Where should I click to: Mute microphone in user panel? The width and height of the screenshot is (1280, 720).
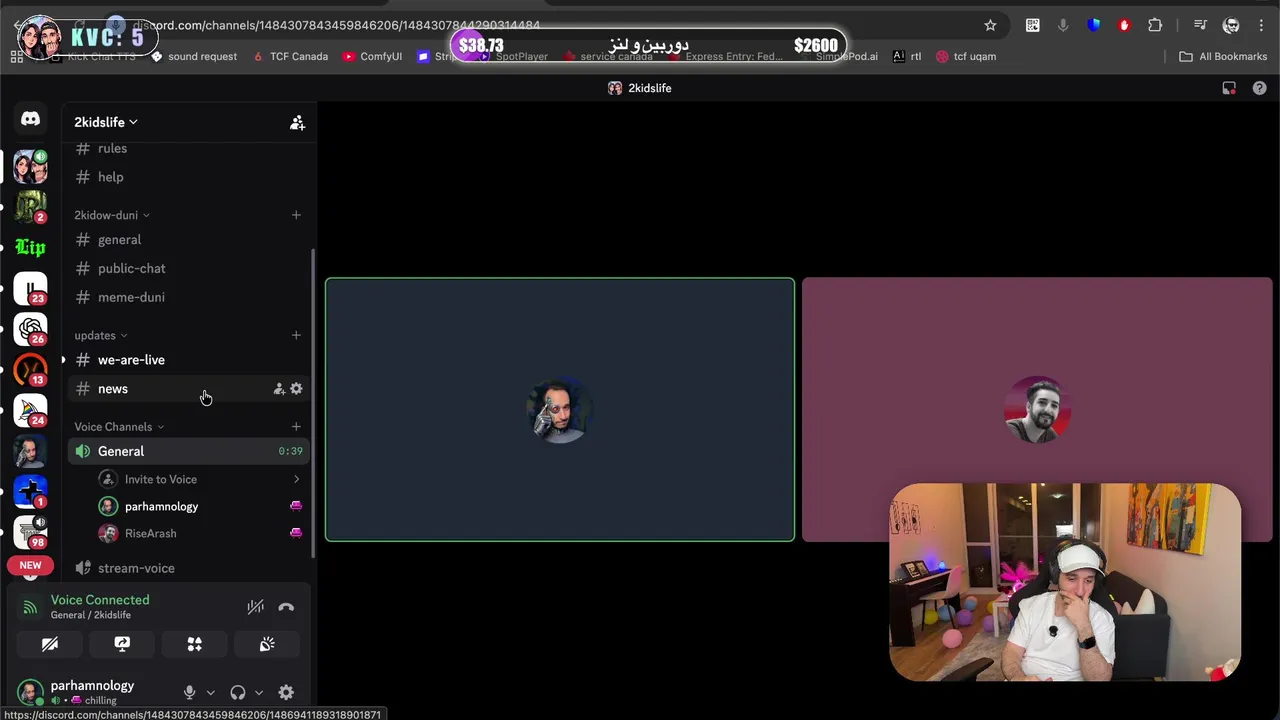coord(189,692)
